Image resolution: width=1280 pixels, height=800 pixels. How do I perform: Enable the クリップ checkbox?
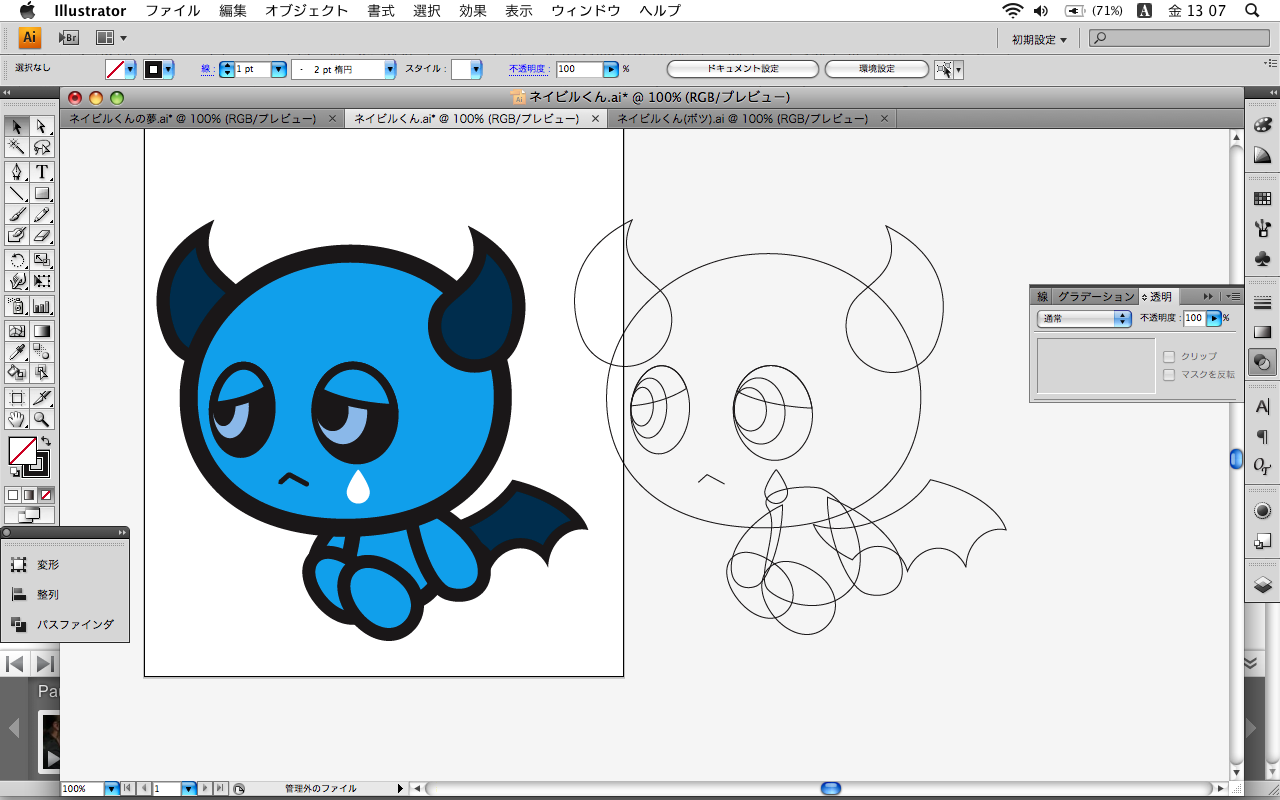pyautogui.click(x=1168, y=357)
